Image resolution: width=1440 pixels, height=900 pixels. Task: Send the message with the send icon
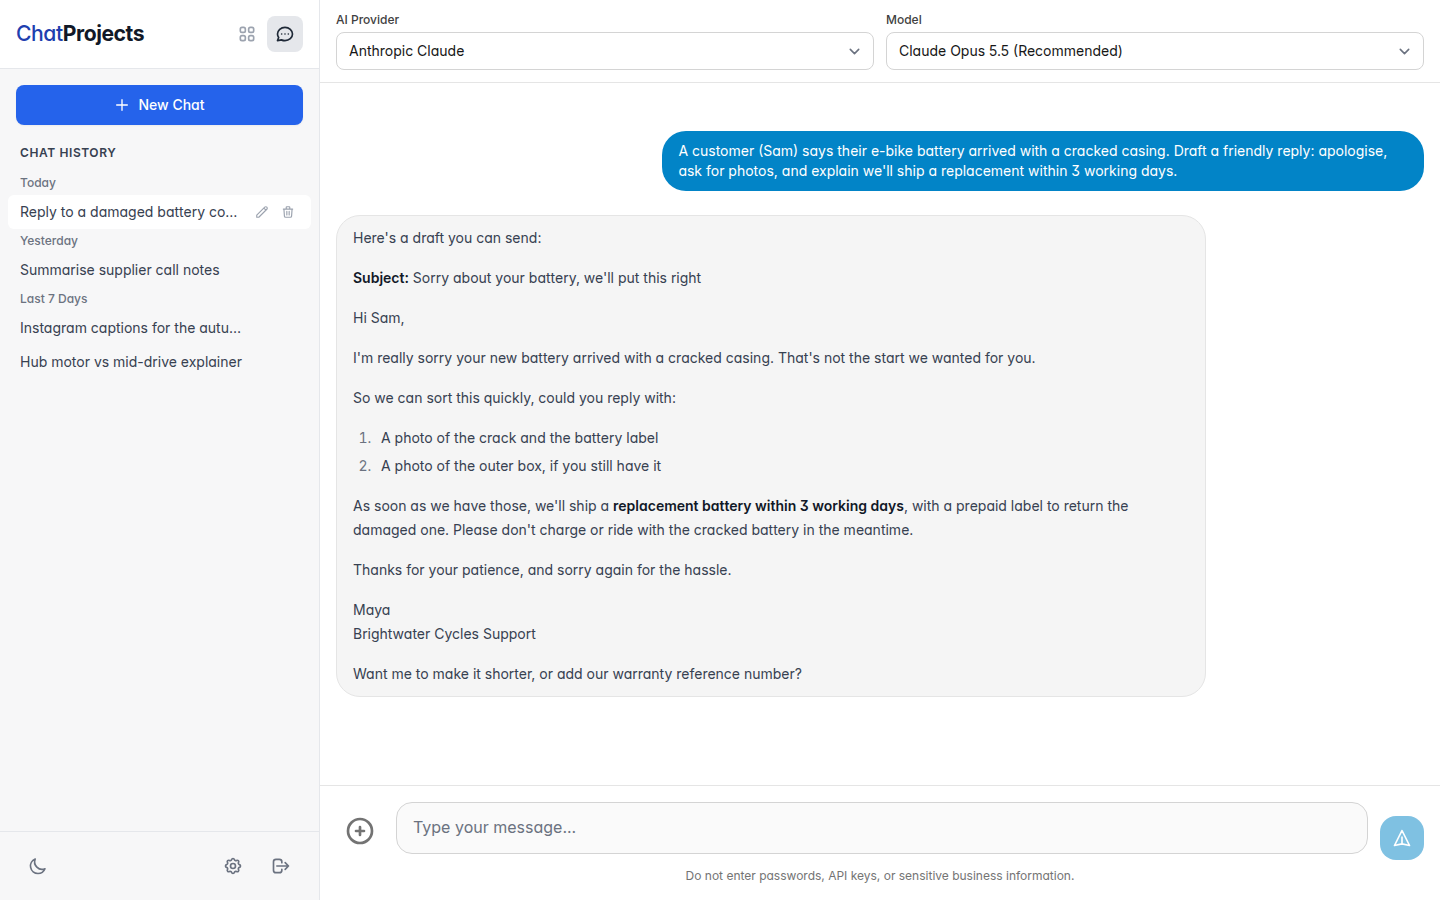pos(1402,838)
